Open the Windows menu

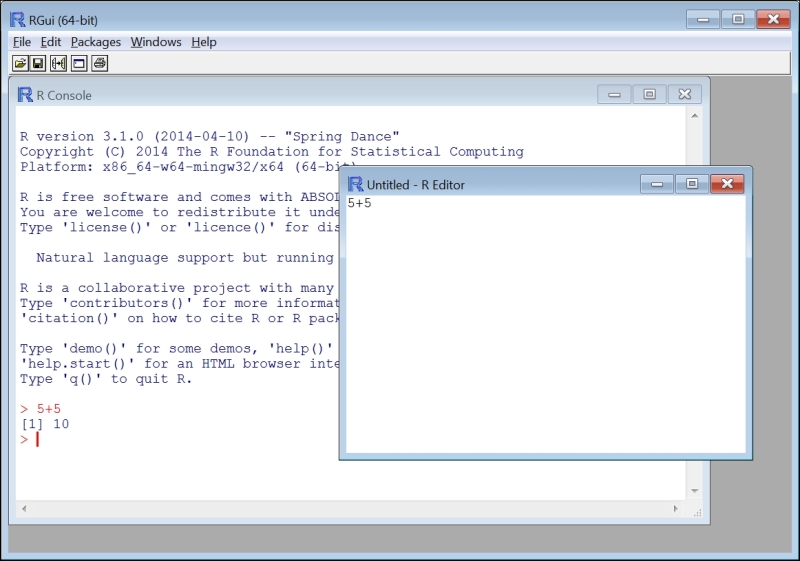pos(156,42)
